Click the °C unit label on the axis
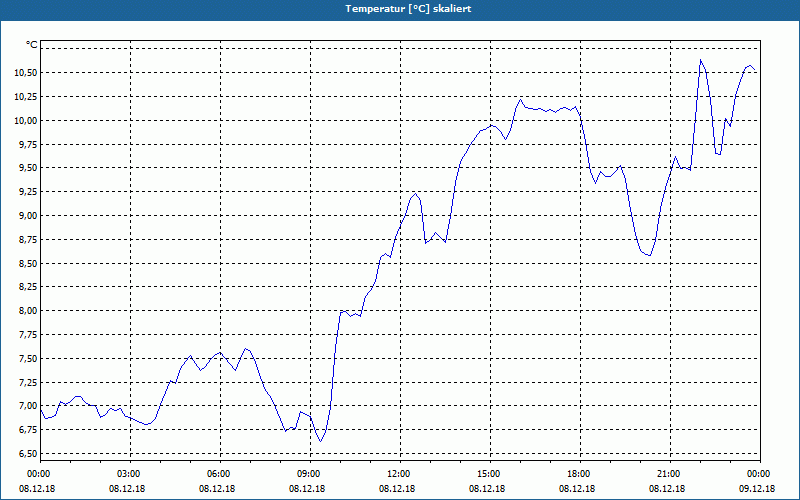The height and width of the screenshot is (500, 800). pyautogui.click(x=32, y=45)
